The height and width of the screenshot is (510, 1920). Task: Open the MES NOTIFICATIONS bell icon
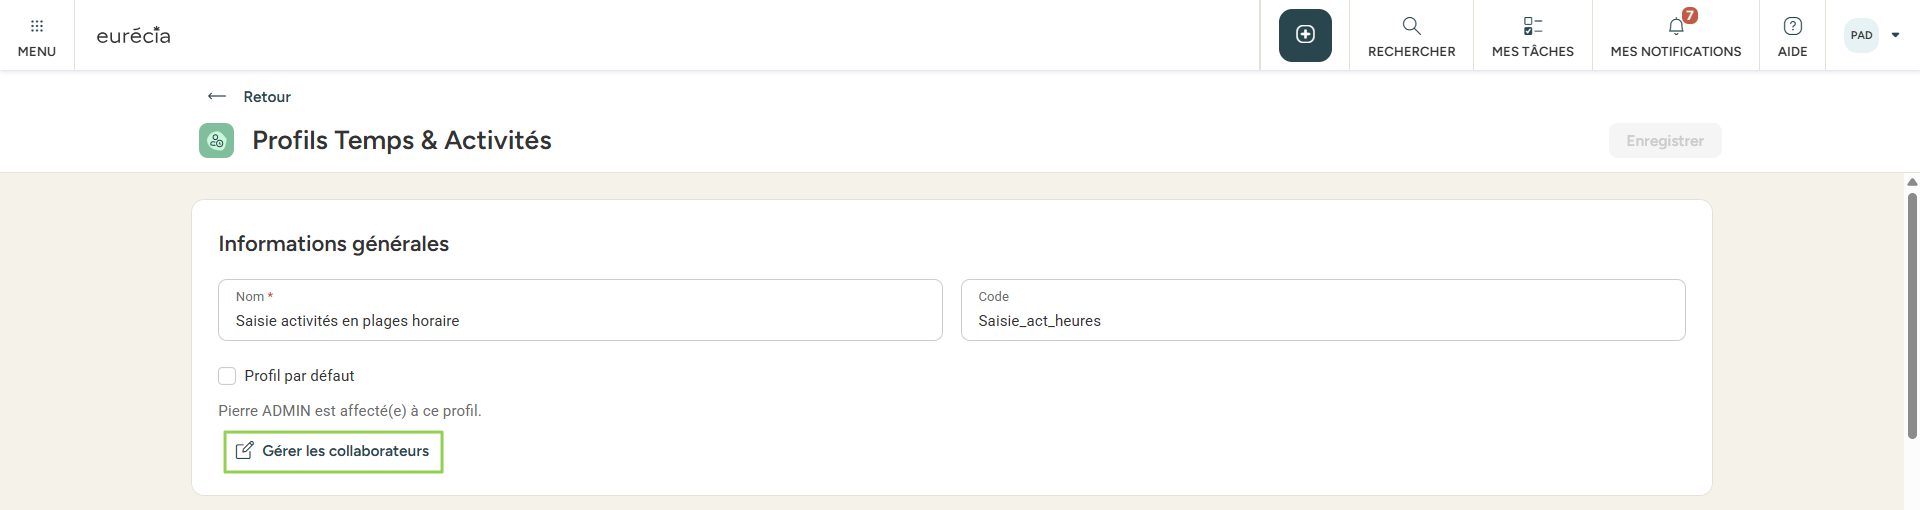point(1676,27)
